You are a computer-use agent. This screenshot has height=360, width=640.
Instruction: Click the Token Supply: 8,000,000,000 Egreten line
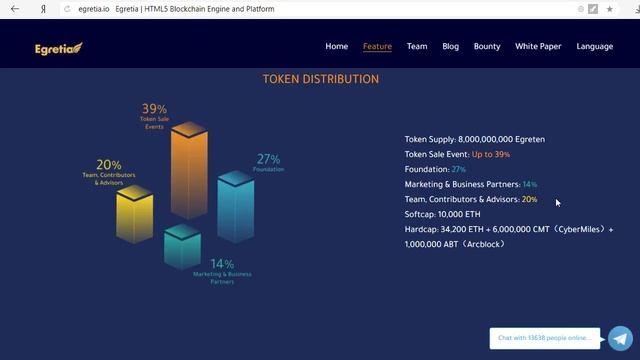click(x=475, y=140)
